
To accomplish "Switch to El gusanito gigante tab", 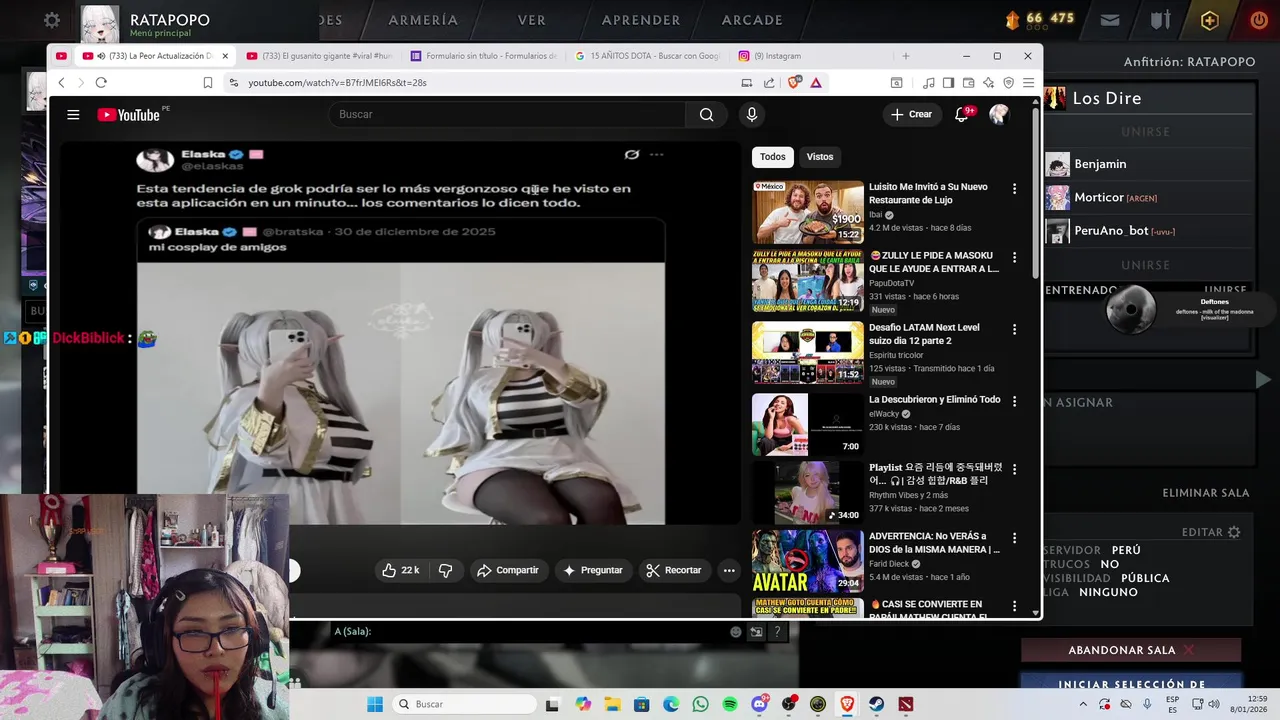I will 320,56.
